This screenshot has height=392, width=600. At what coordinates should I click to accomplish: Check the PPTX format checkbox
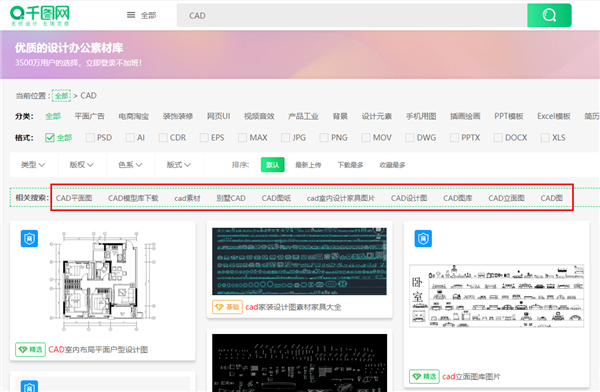click(455, 137)
